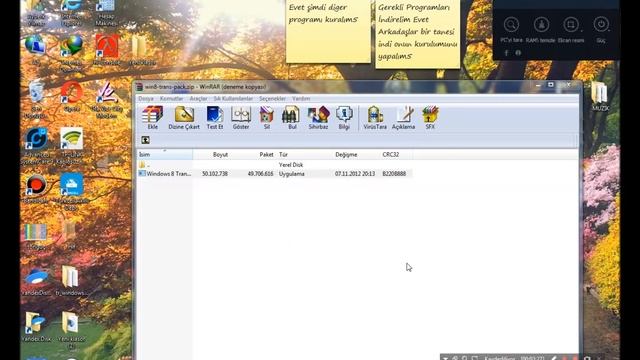Screen dimensions: 640x360
Task: Open the Komutlar menu
Action: coord(171,98)
